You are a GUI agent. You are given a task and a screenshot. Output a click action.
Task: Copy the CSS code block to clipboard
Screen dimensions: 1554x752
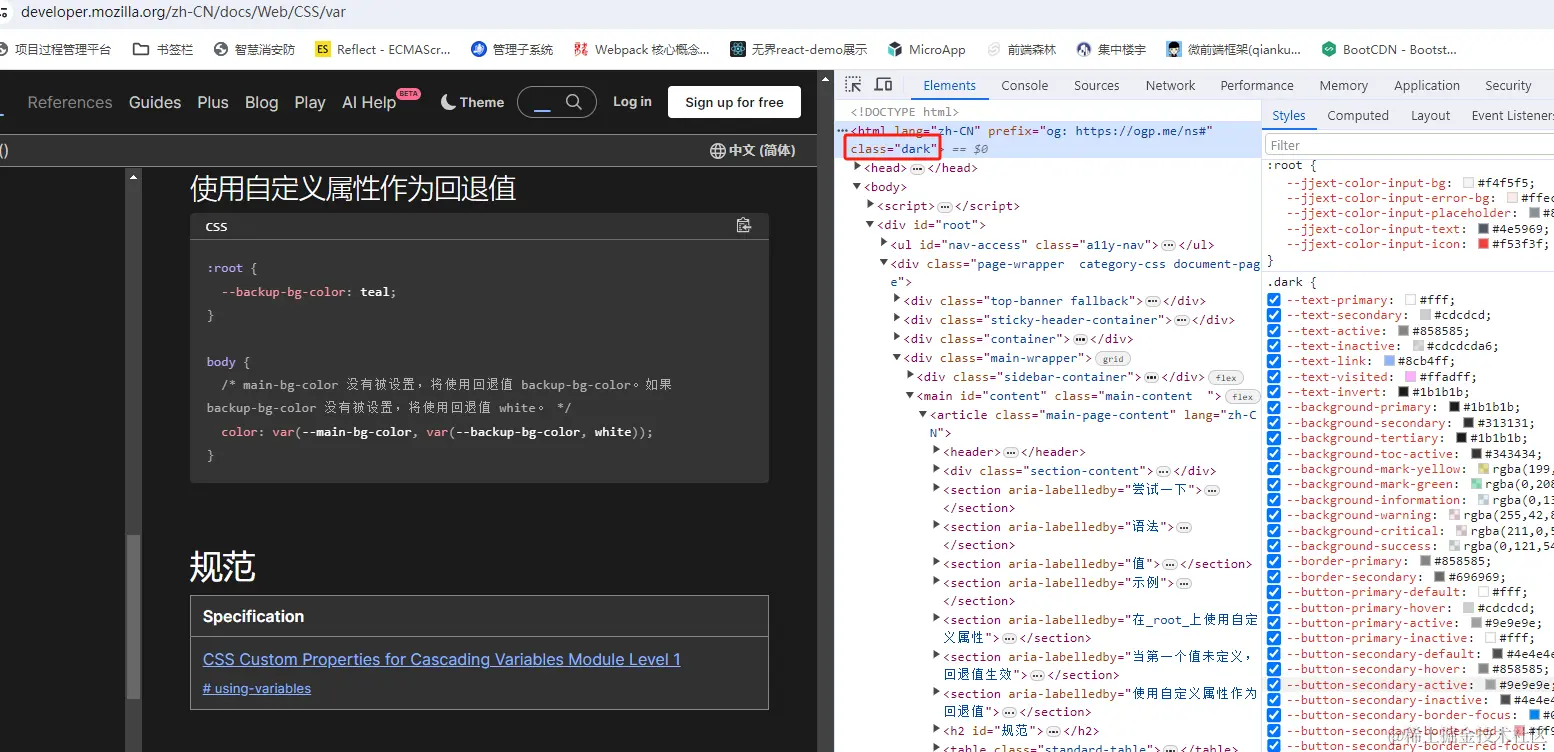[744, 226]
